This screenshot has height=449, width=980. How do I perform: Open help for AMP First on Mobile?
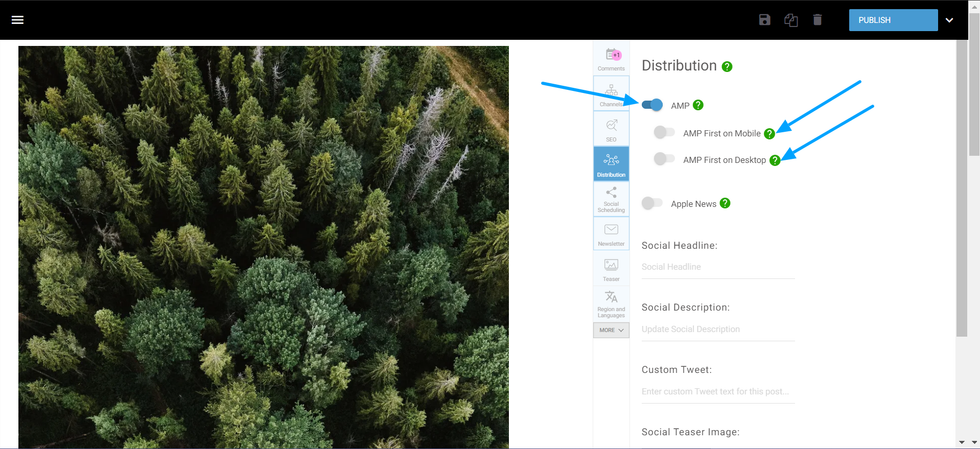(x=769, y=133)
